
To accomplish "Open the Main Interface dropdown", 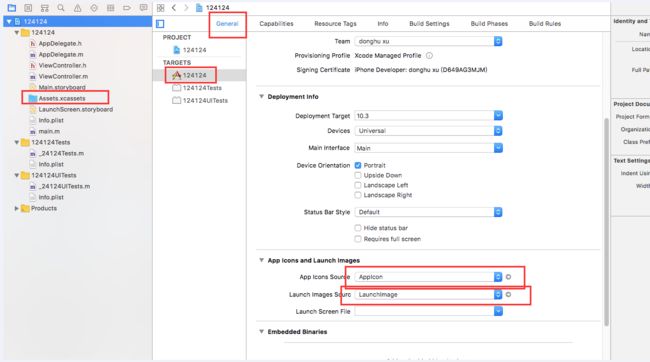I will (429, 148).
